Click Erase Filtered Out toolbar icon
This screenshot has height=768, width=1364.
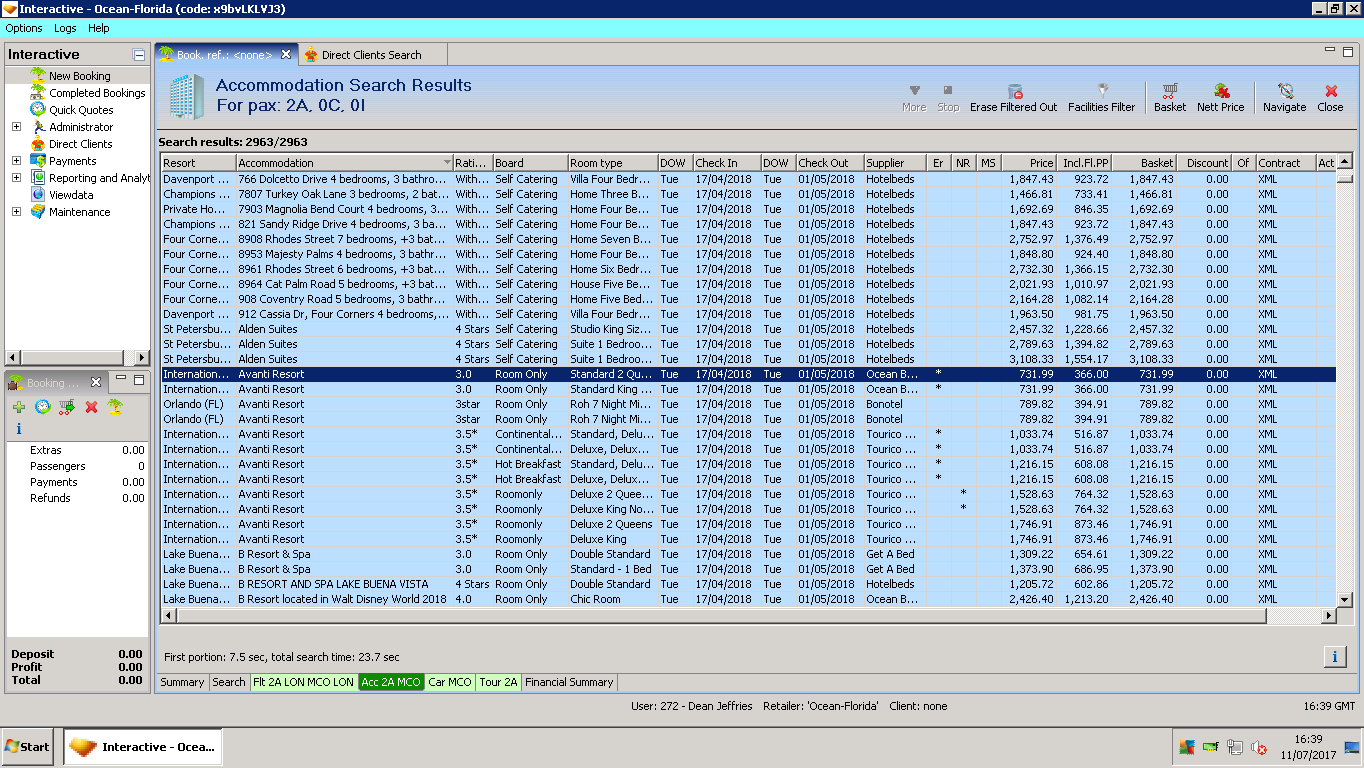point(1014,91)
